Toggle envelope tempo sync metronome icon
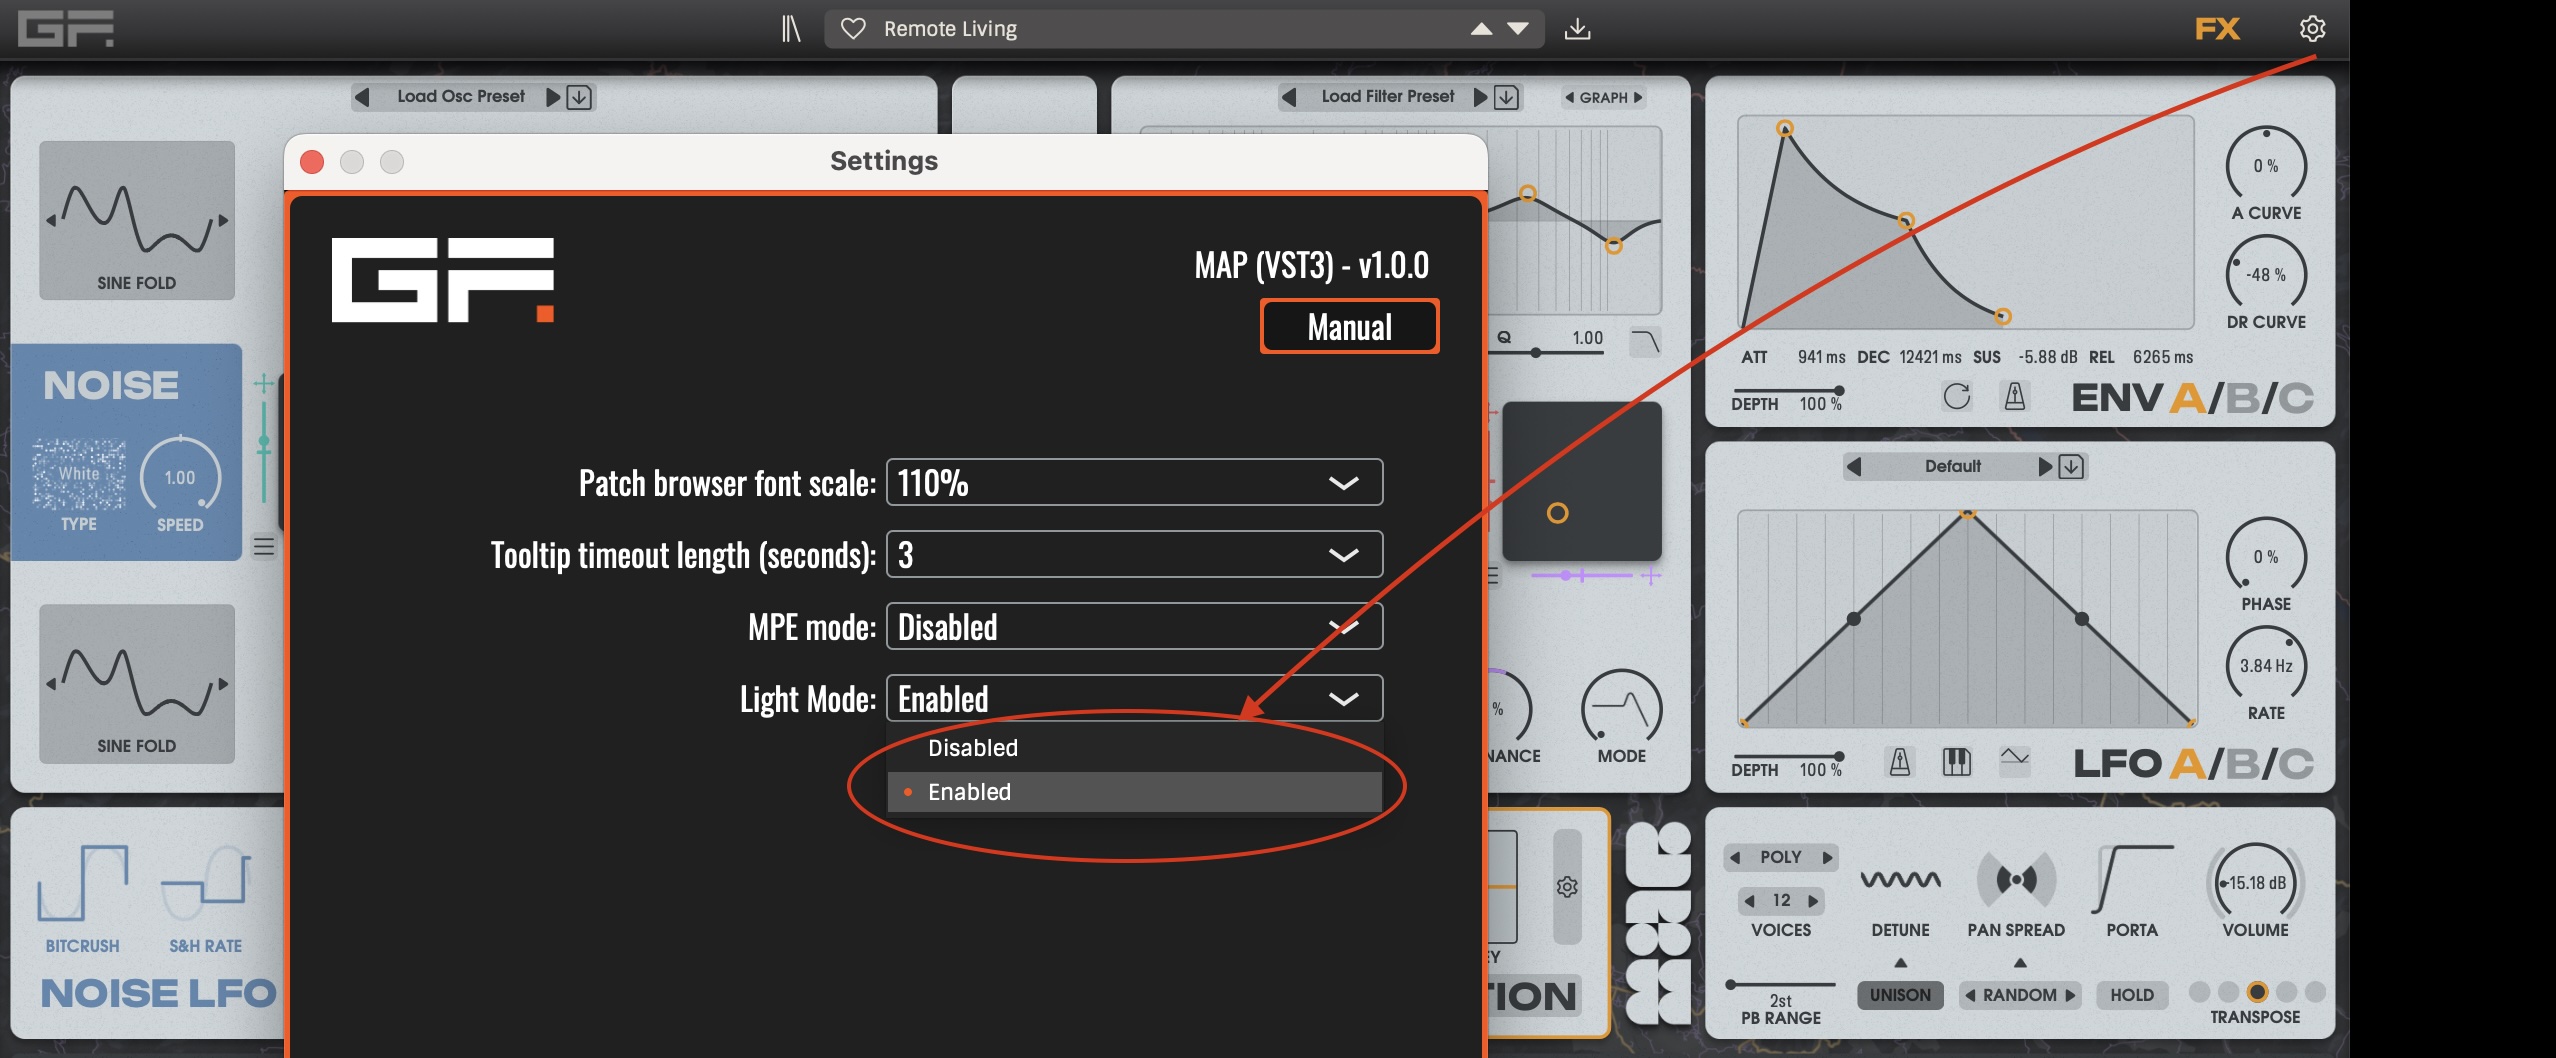The width and height of the screenshot is (2556, 1058). pyautogui.click(x=2015, y=397)
